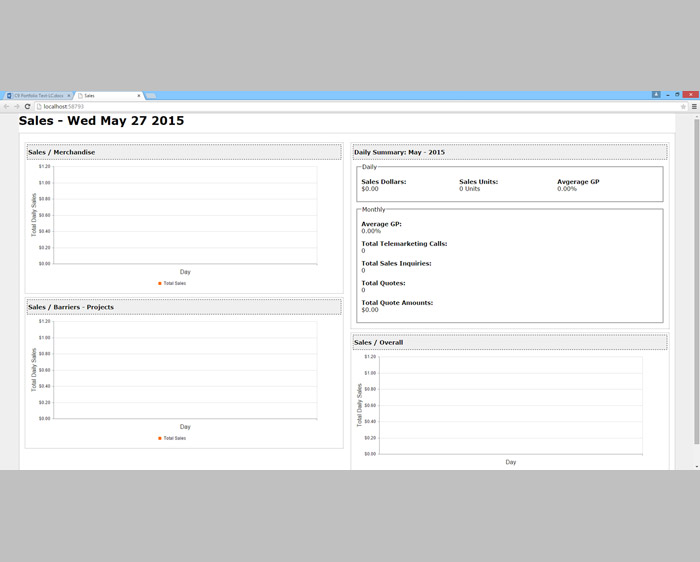Click the Avgerage GP label

(578, 182)
